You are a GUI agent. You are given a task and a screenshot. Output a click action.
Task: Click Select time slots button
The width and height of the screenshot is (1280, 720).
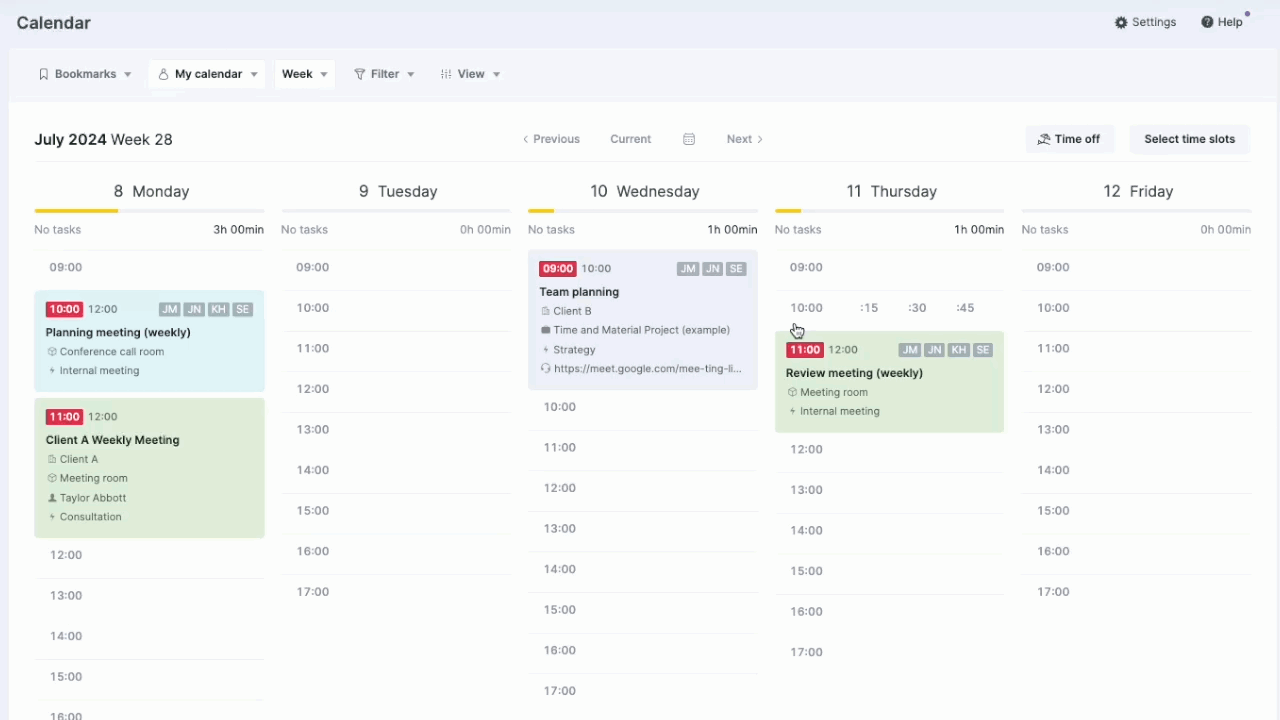pos(1190,139)
